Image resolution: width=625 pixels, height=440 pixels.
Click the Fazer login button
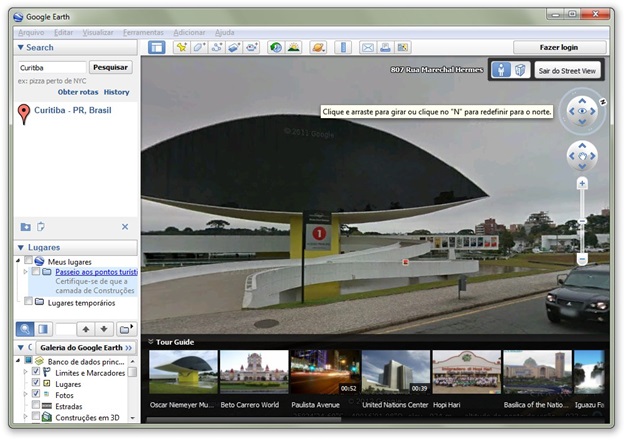559,47
